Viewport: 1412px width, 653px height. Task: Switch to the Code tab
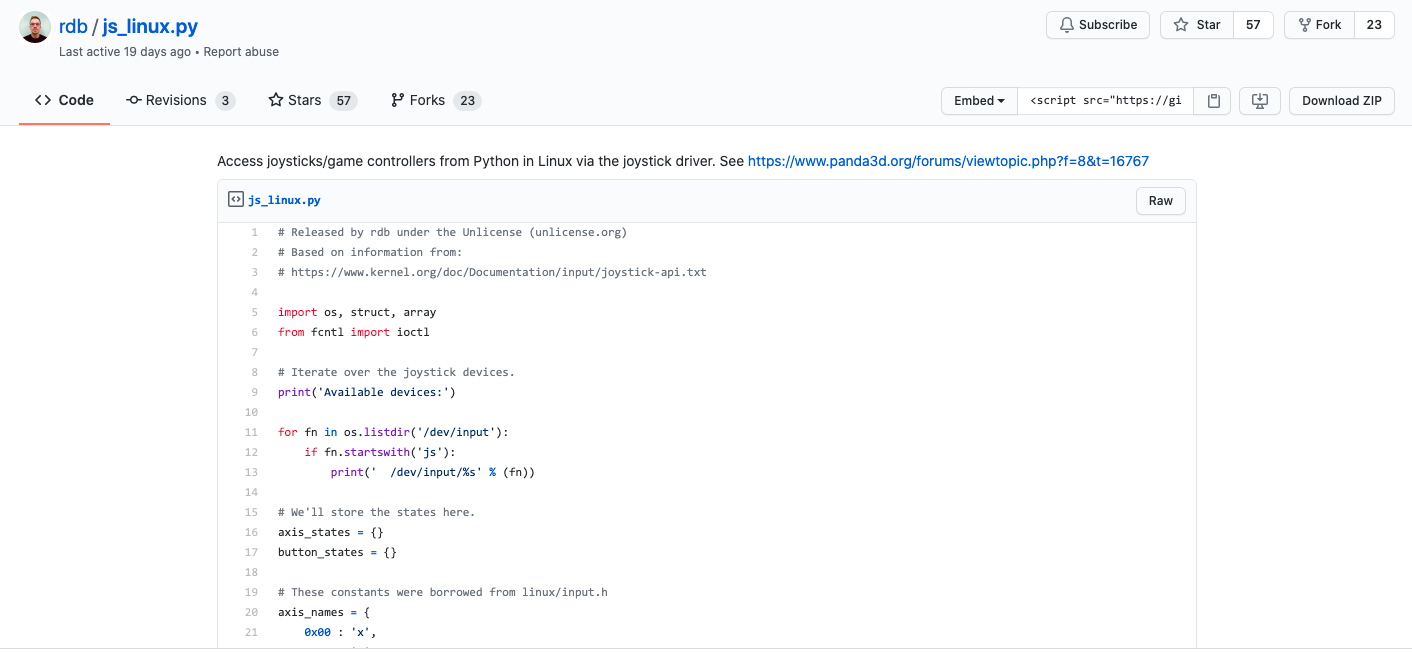tap(64, 100)
